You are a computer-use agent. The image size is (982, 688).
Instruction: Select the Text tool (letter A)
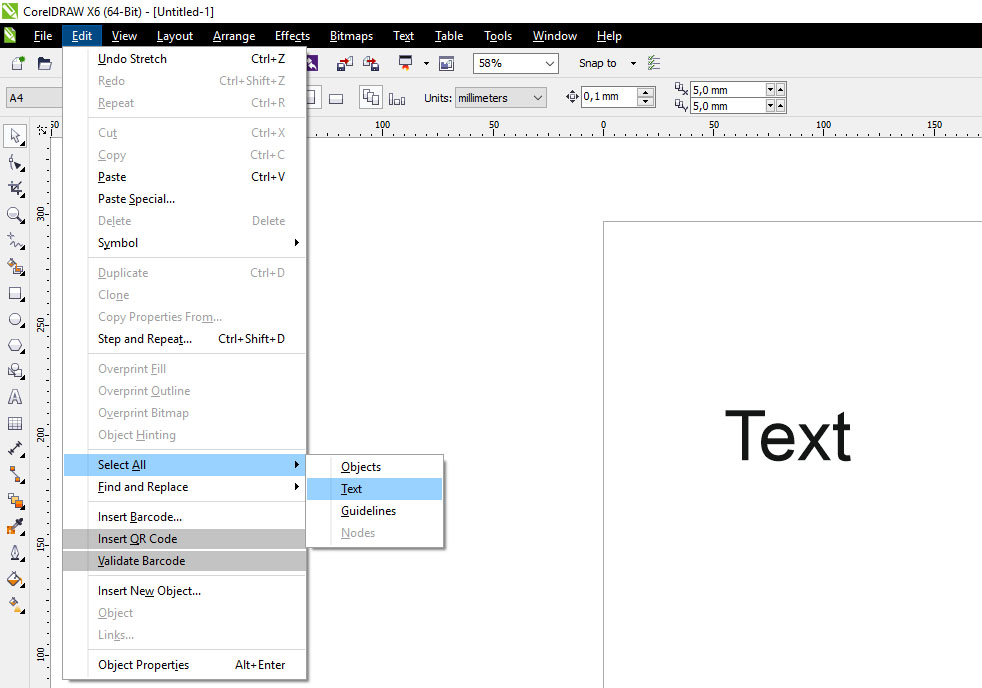(x=15, y=397)
